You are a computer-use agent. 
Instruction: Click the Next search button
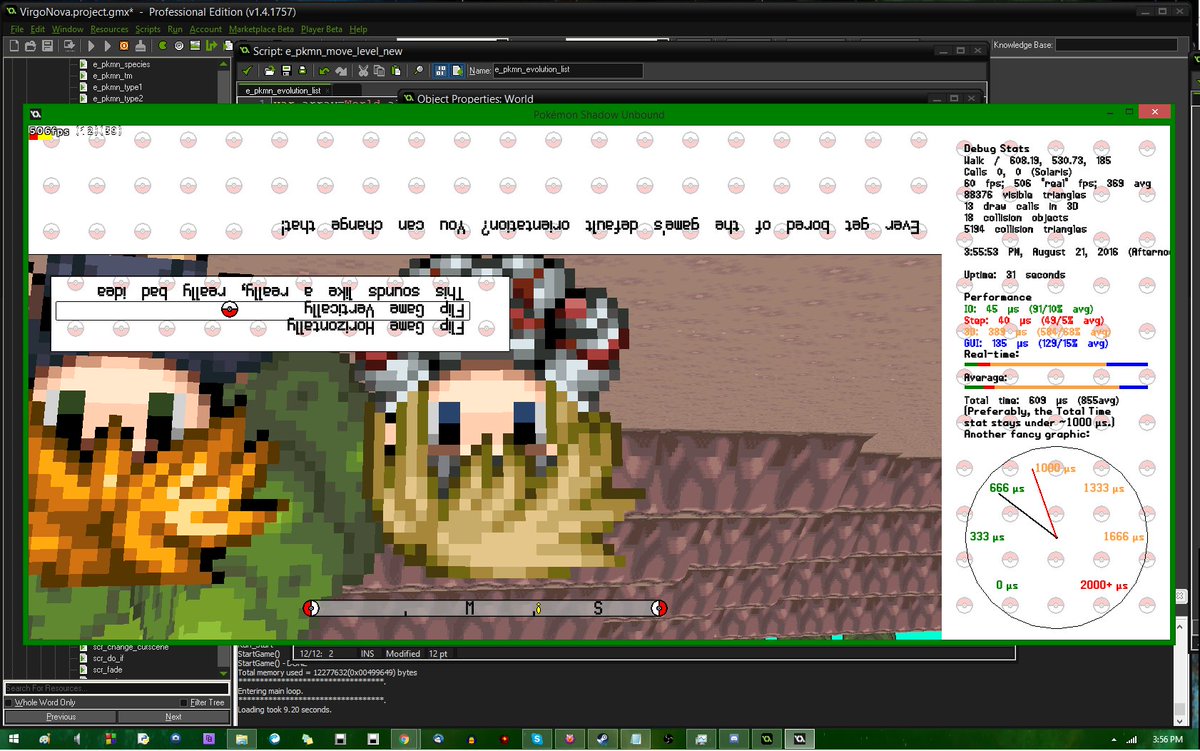(173, 717)
